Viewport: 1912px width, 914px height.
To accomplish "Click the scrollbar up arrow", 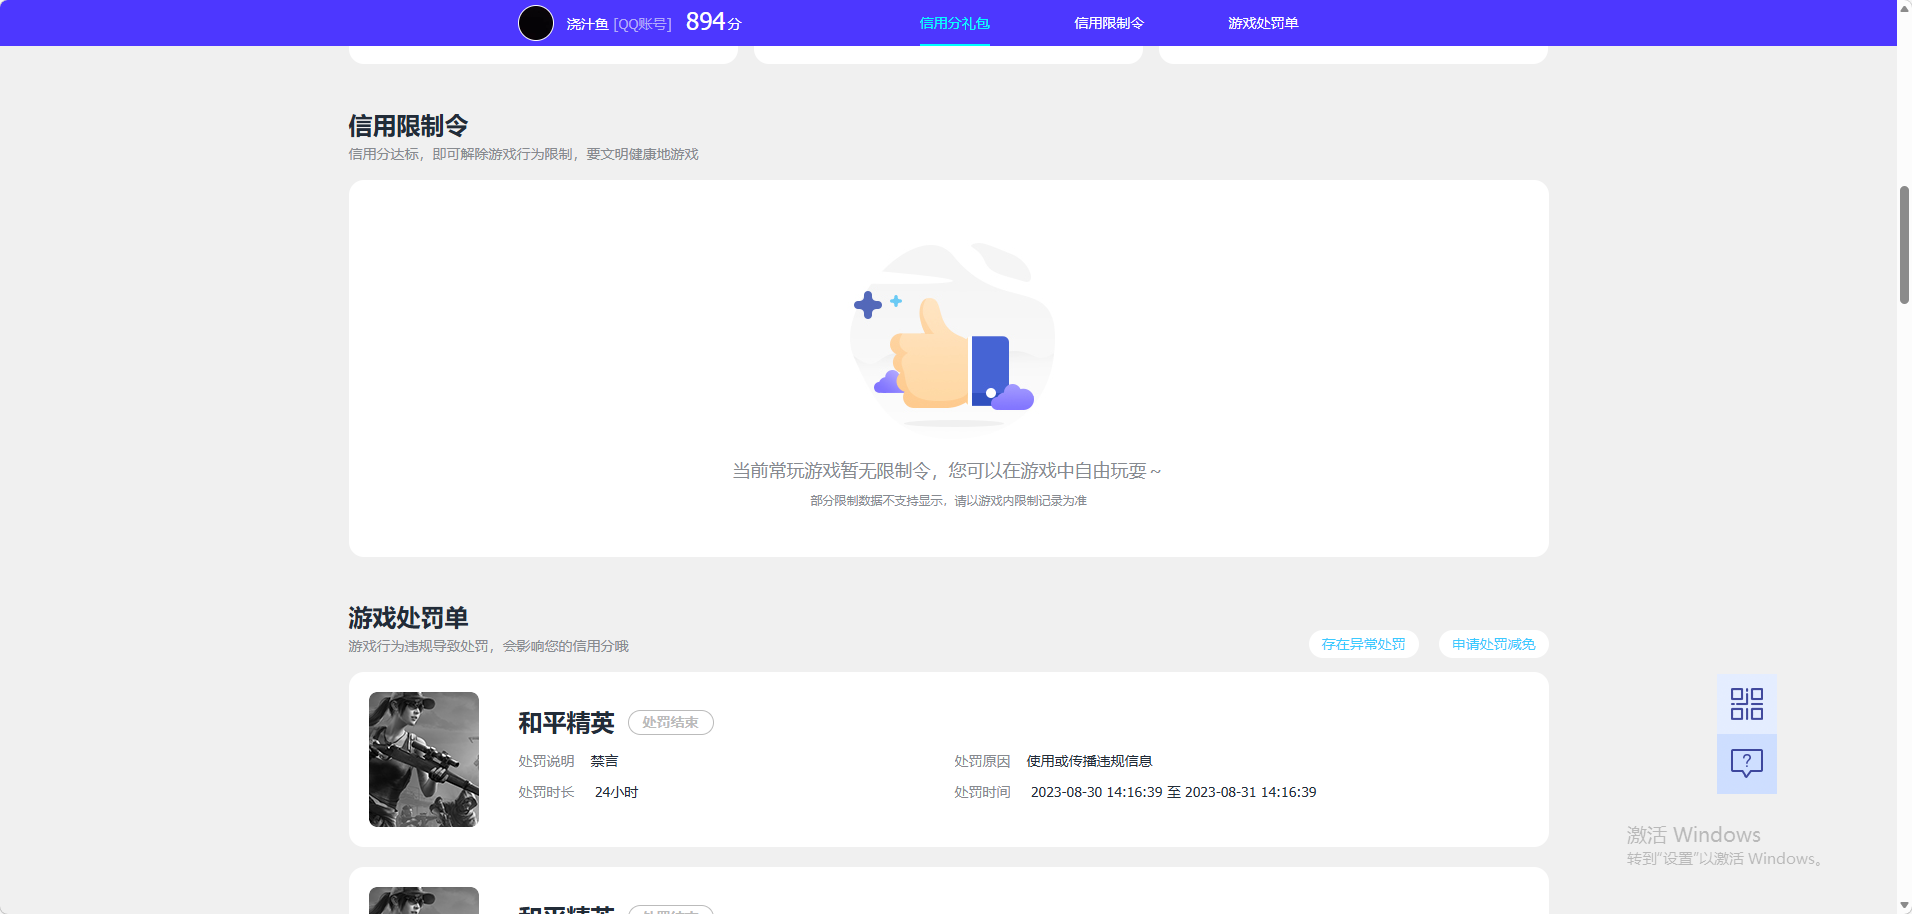I will 1904,8.
